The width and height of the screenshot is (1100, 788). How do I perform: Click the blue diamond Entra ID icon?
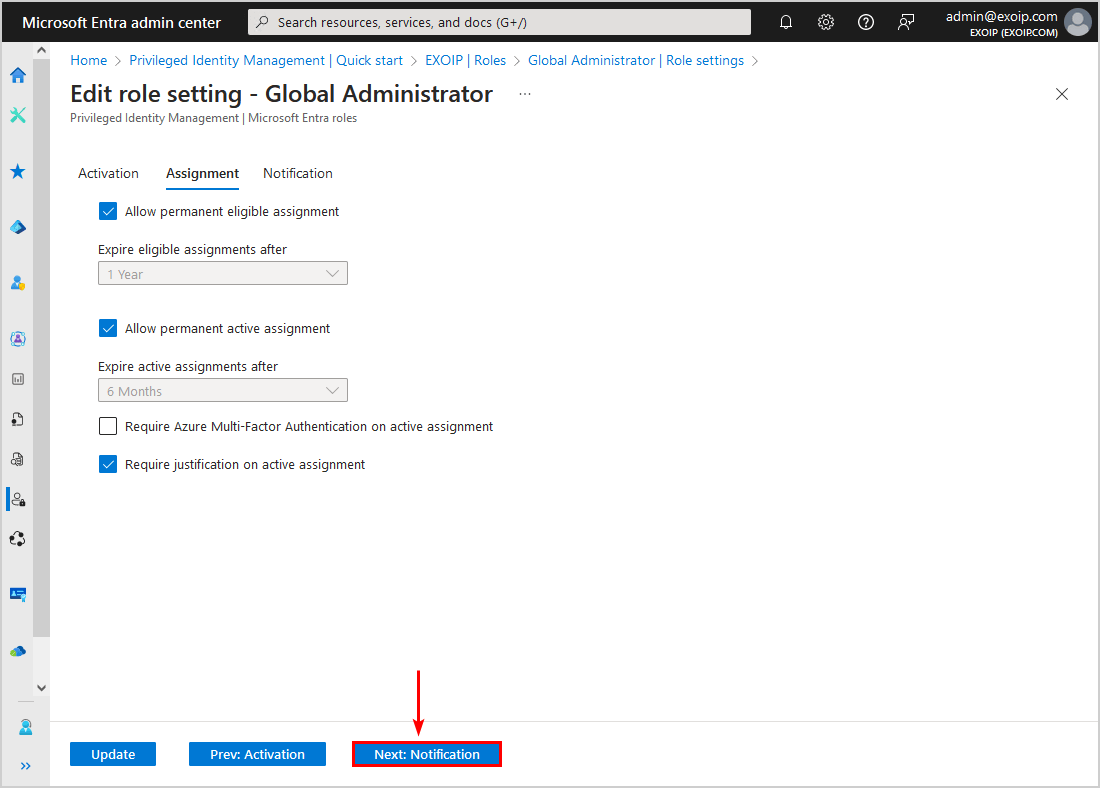[x=18, y=227]
